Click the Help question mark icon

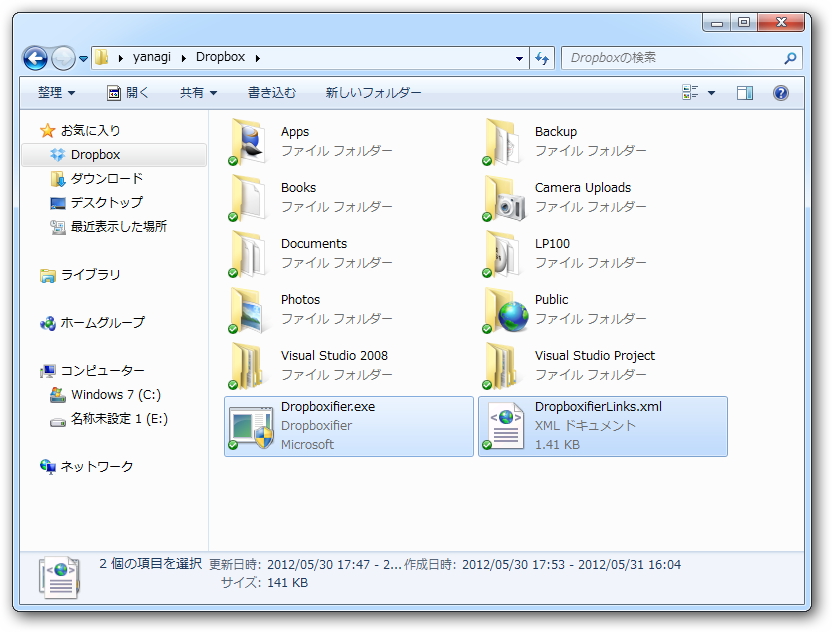[782, 93]
